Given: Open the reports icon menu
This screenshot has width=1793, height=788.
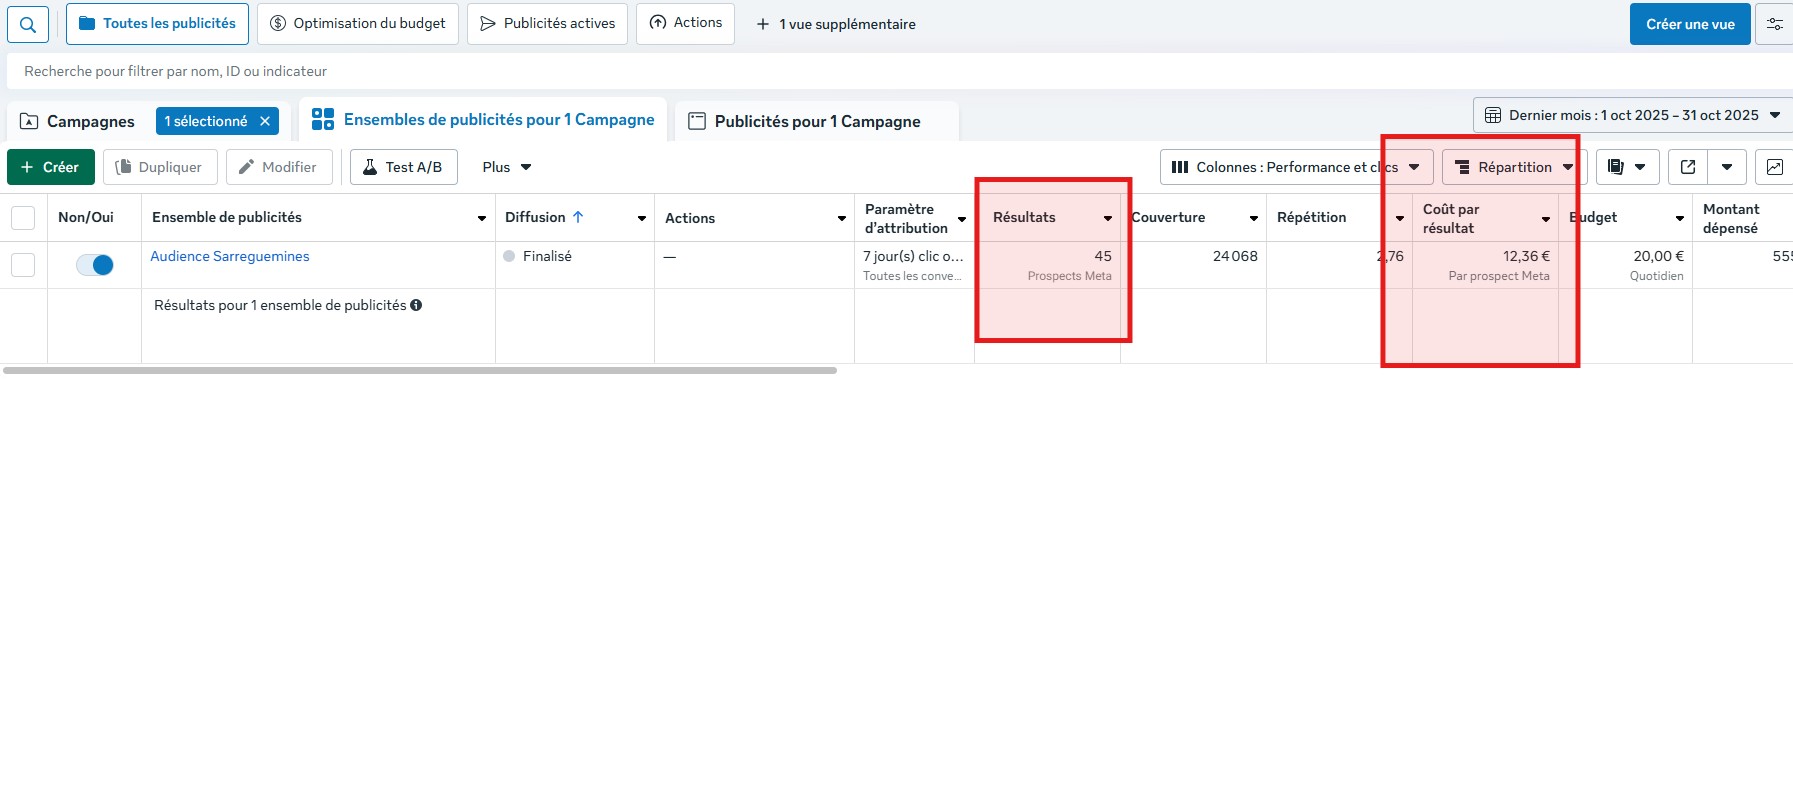Looking at the screenshot, I should 1627,167.
